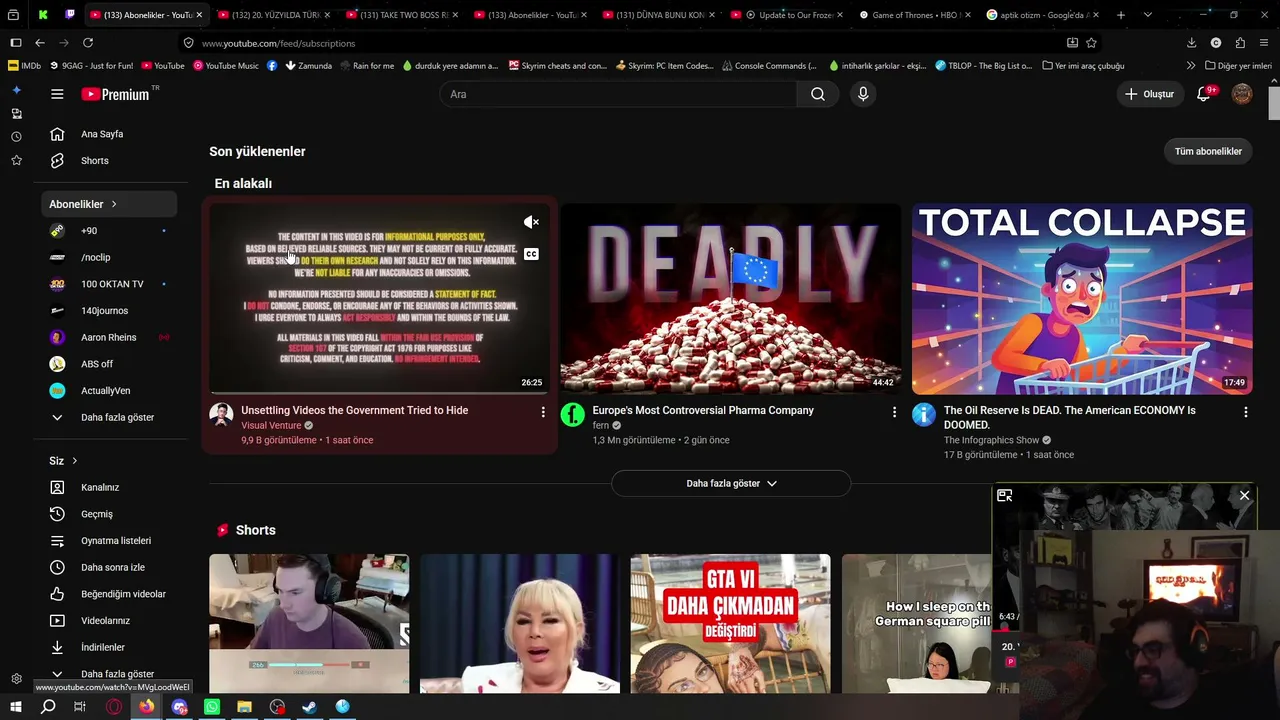Click the YouTube search input field
This screenshot has height=720, width=1280.
coord(618,94)
